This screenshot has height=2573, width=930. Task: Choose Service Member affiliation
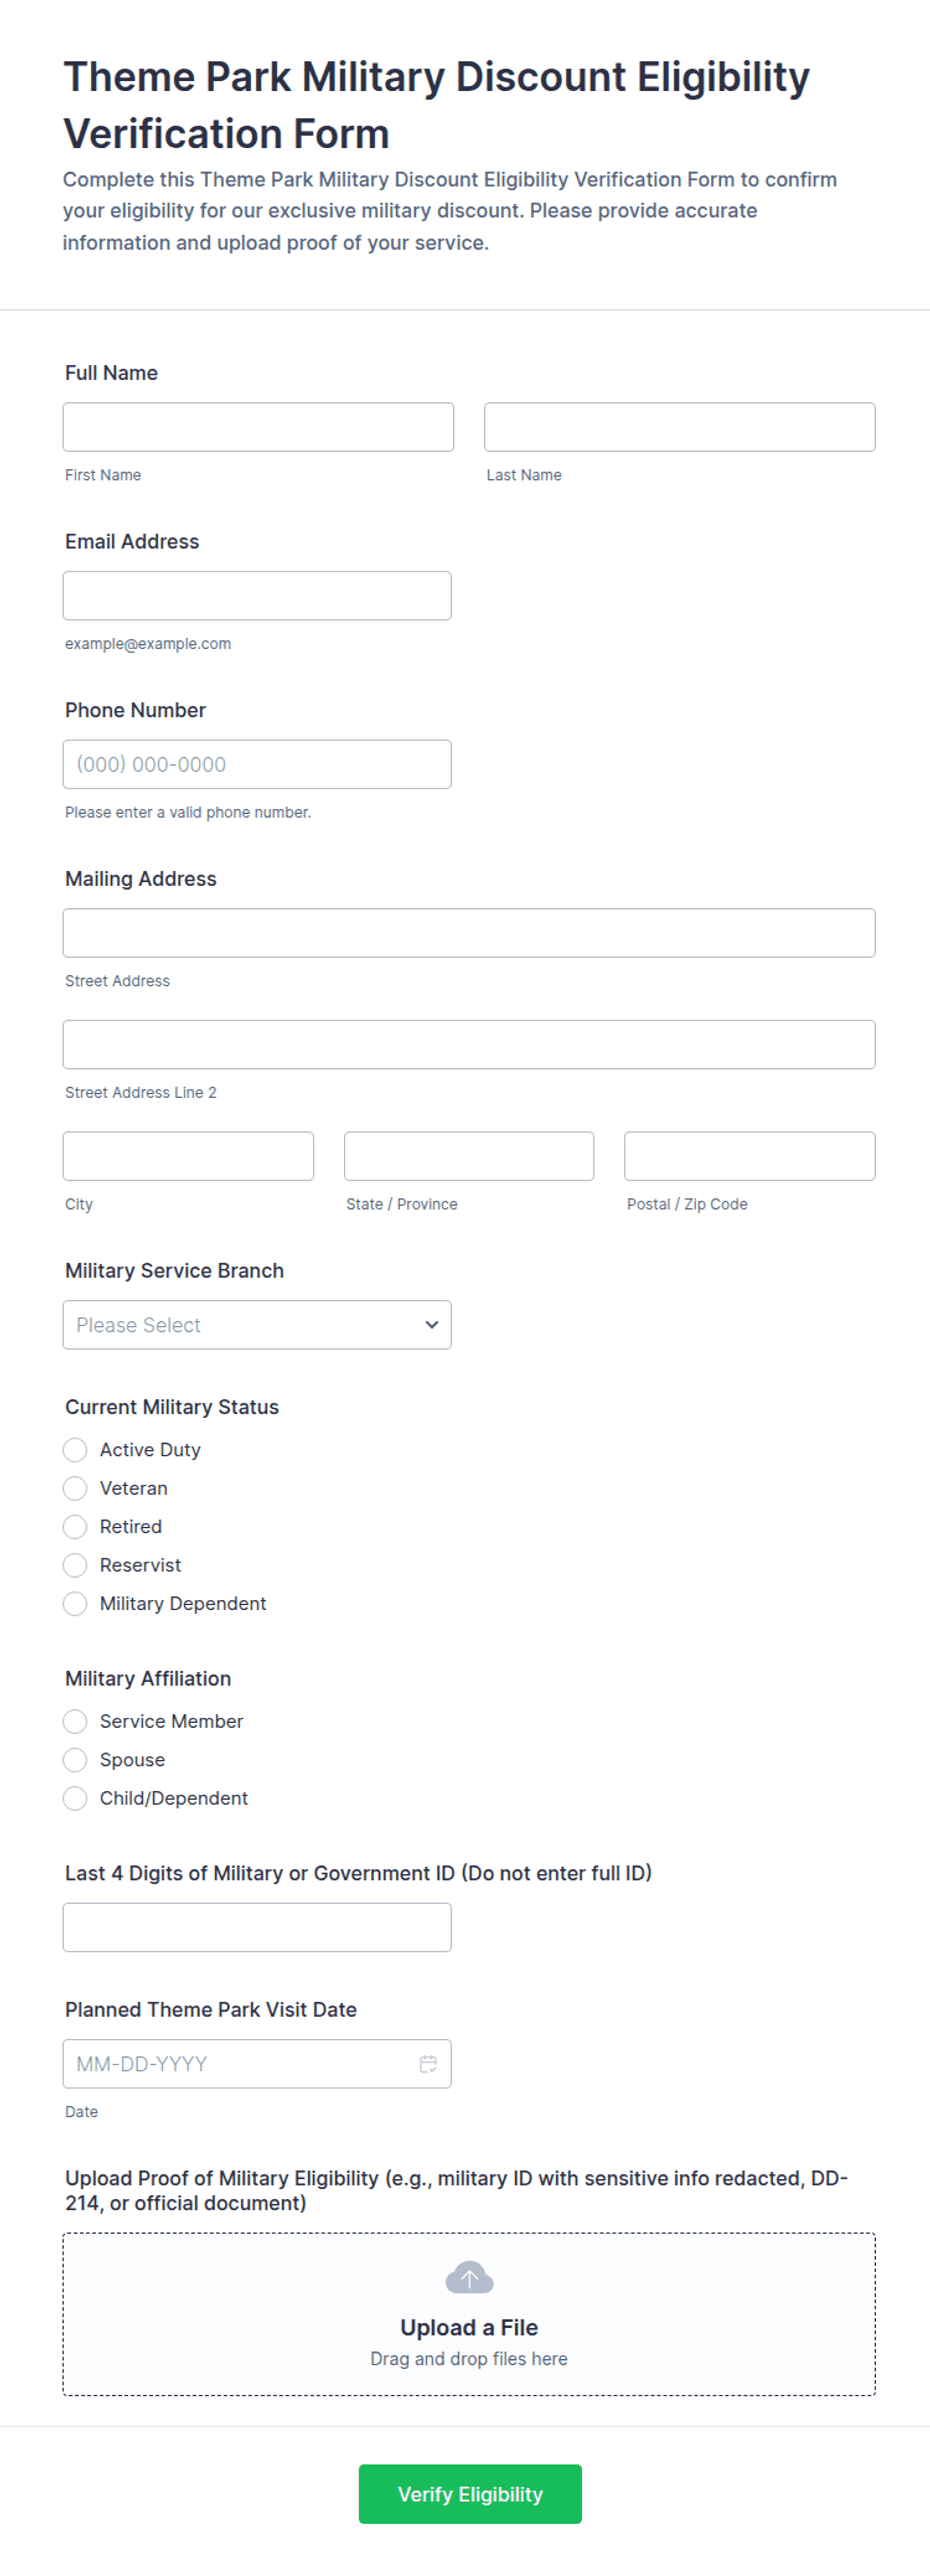pyautogui.click(x=75, y=1721)
